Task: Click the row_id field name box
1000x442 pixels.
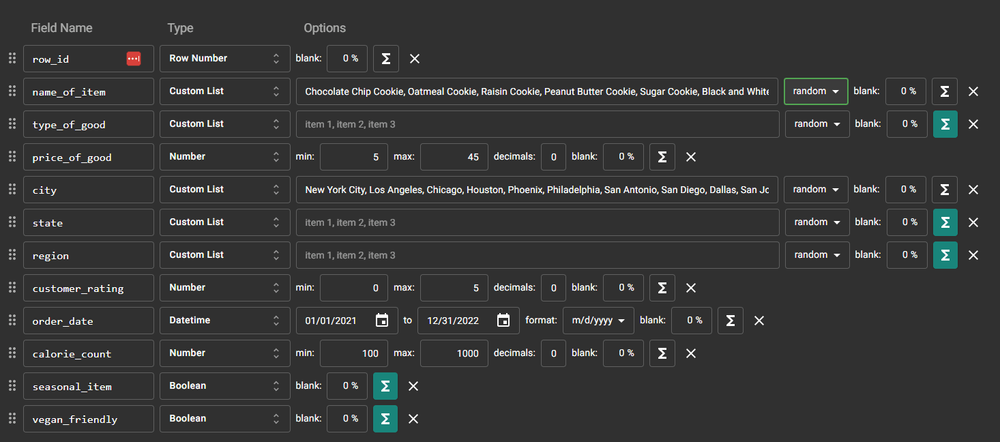Action: tap(89, 59)
